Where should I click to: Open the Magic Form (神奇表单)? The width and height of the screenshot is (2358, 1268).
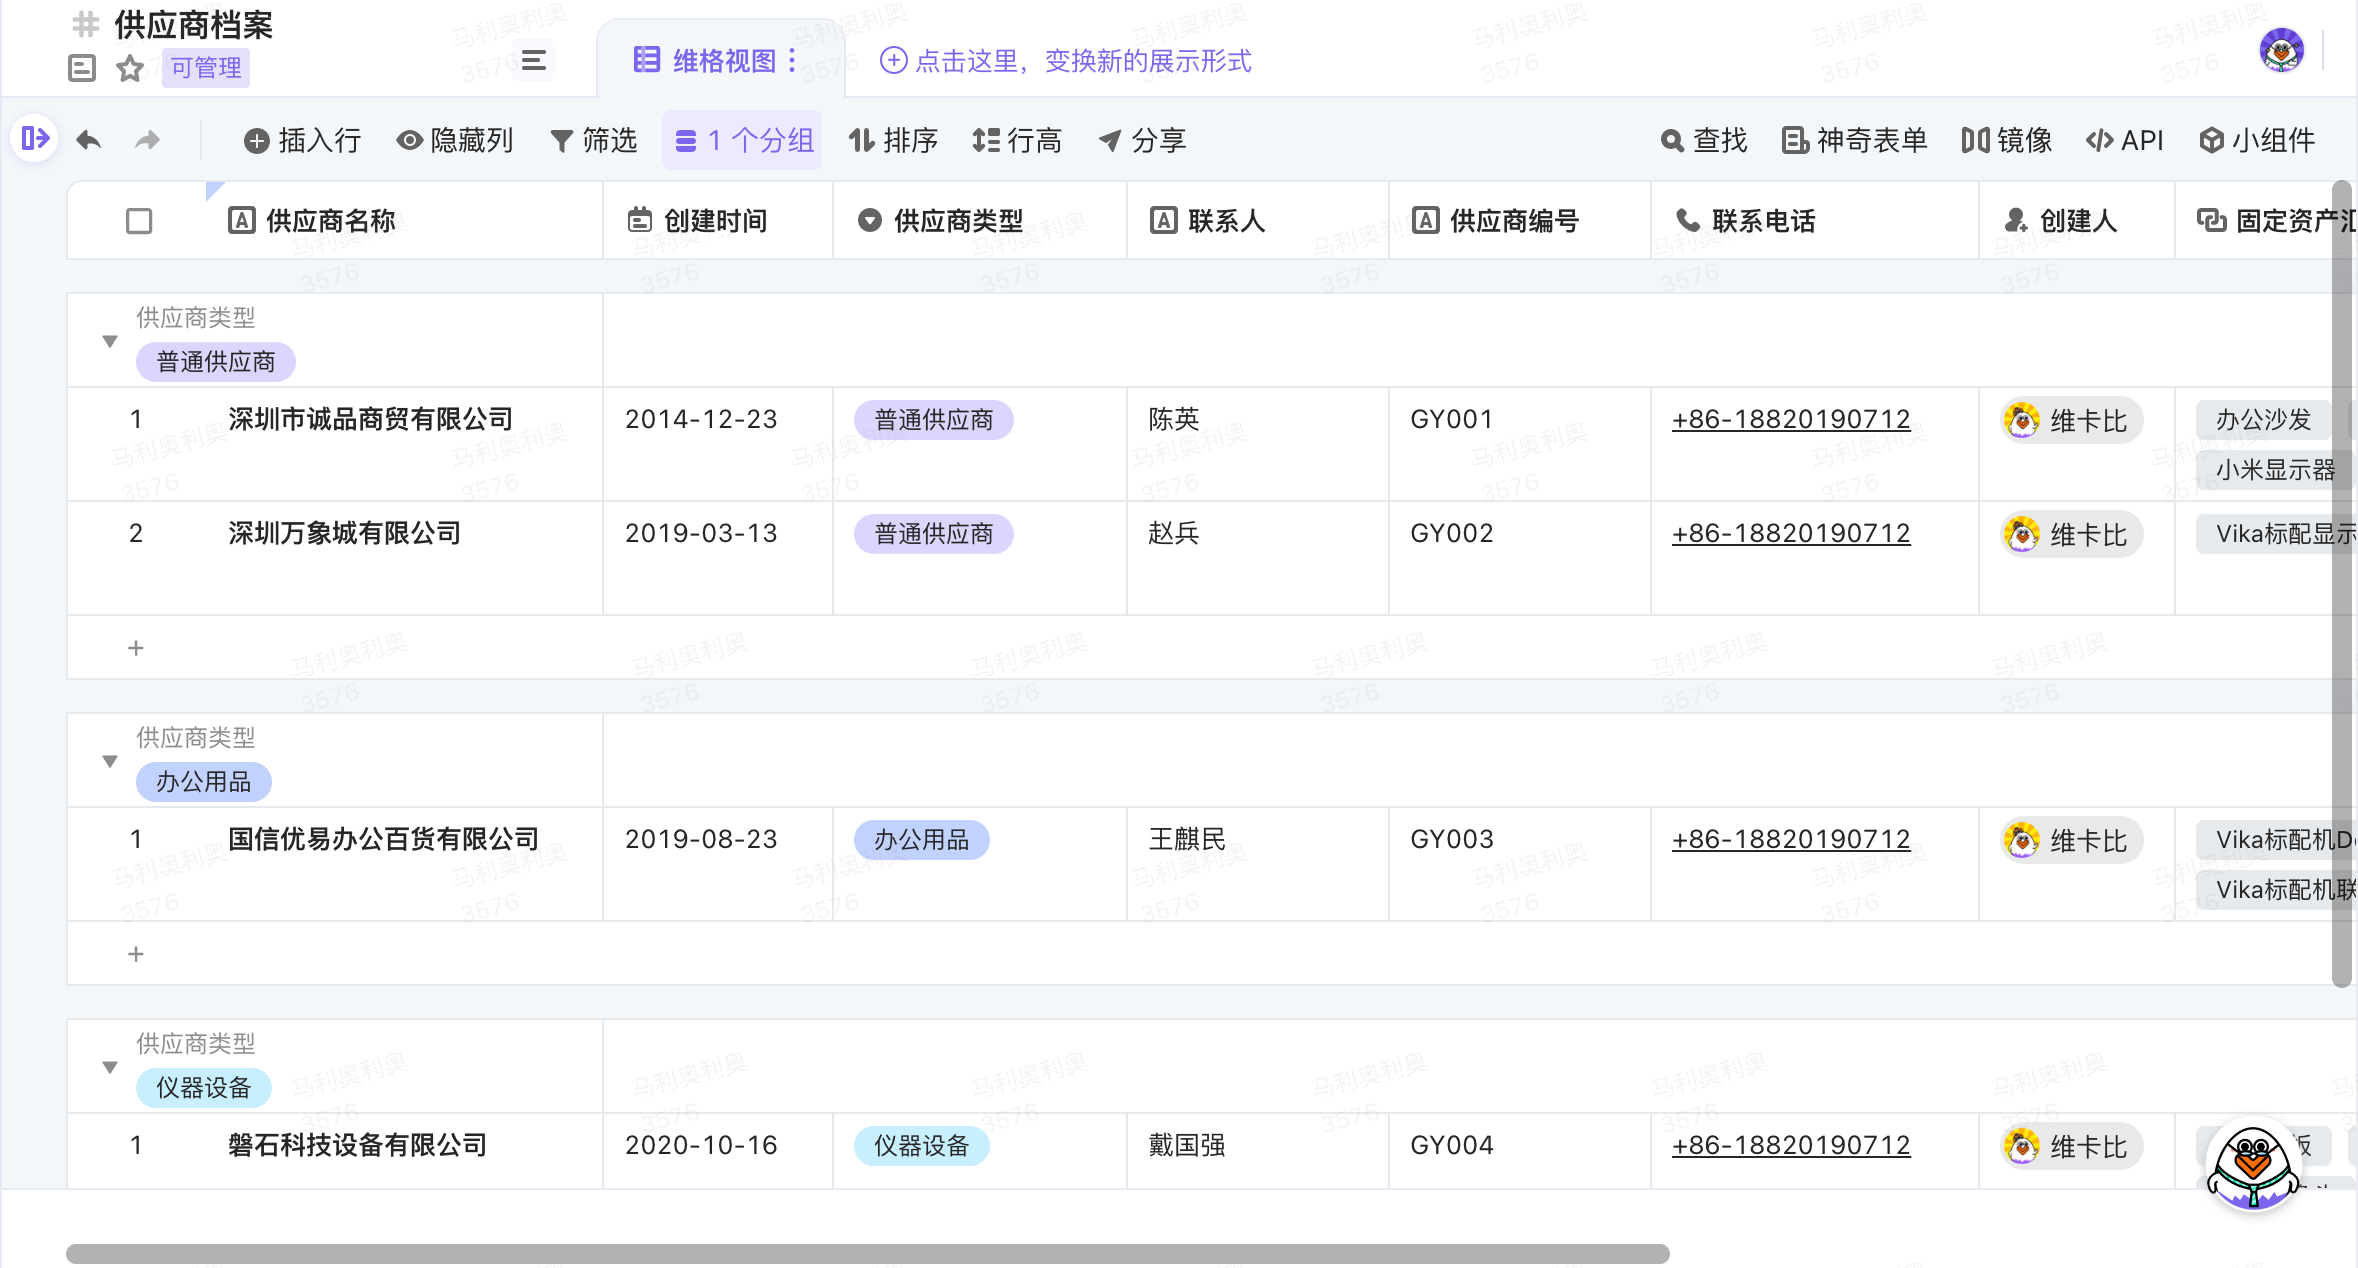1855,140
